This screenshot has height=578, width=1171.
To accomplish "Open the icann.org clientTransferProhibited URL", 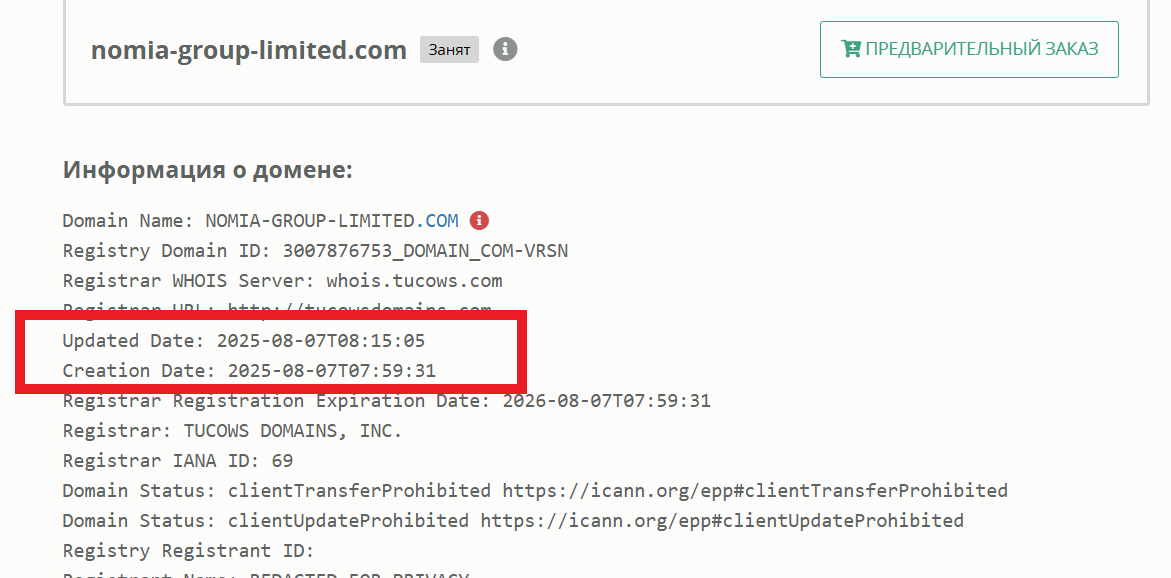I will [754, 491].
